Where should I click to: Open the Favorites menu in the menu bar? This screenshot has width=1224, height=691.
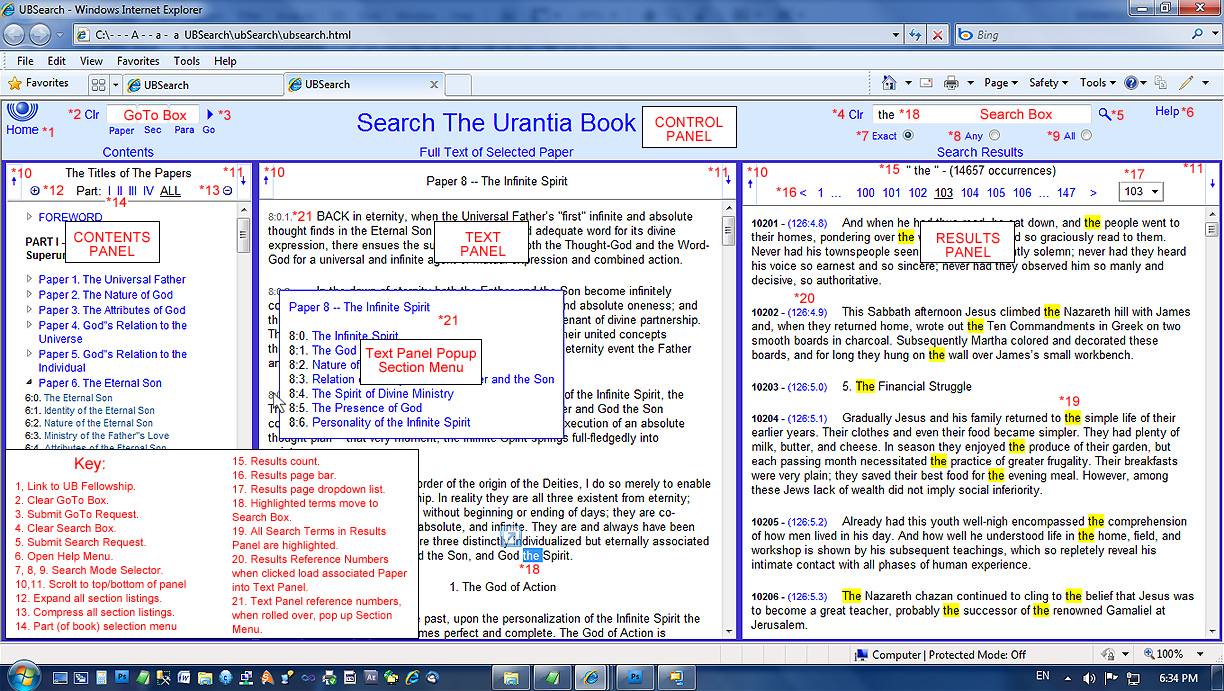point(137,61)
